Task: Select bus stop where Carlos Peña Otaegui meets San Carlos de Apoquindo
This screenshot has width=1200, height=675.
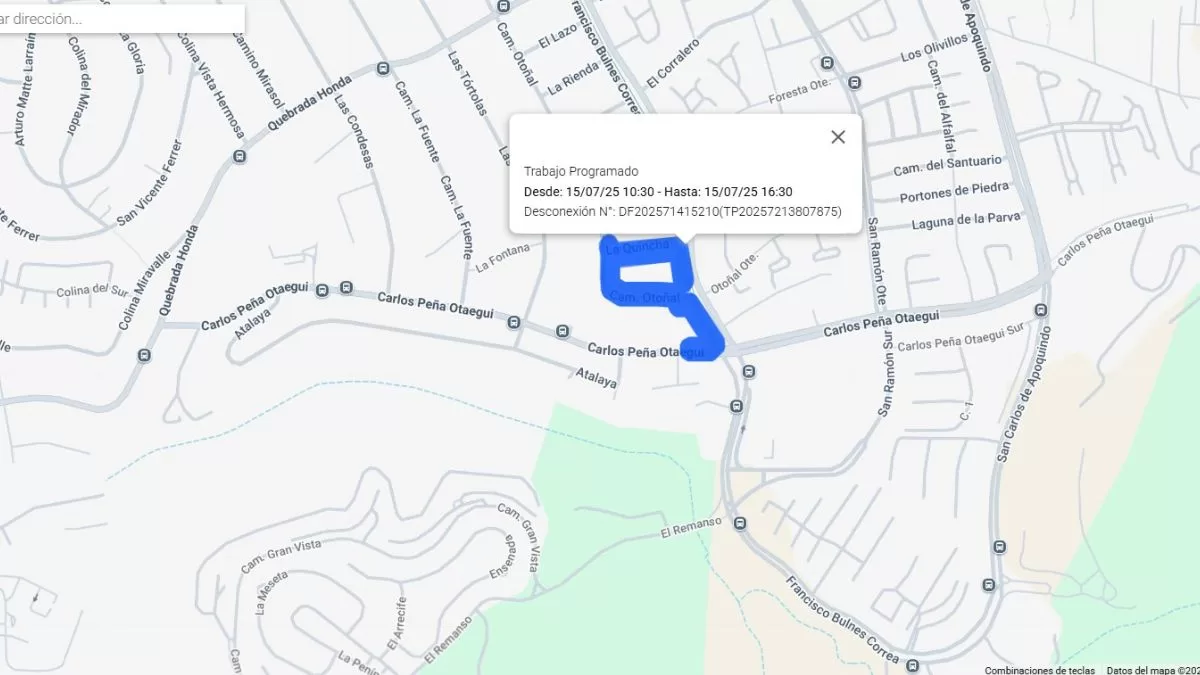Action: [1041, 311]
